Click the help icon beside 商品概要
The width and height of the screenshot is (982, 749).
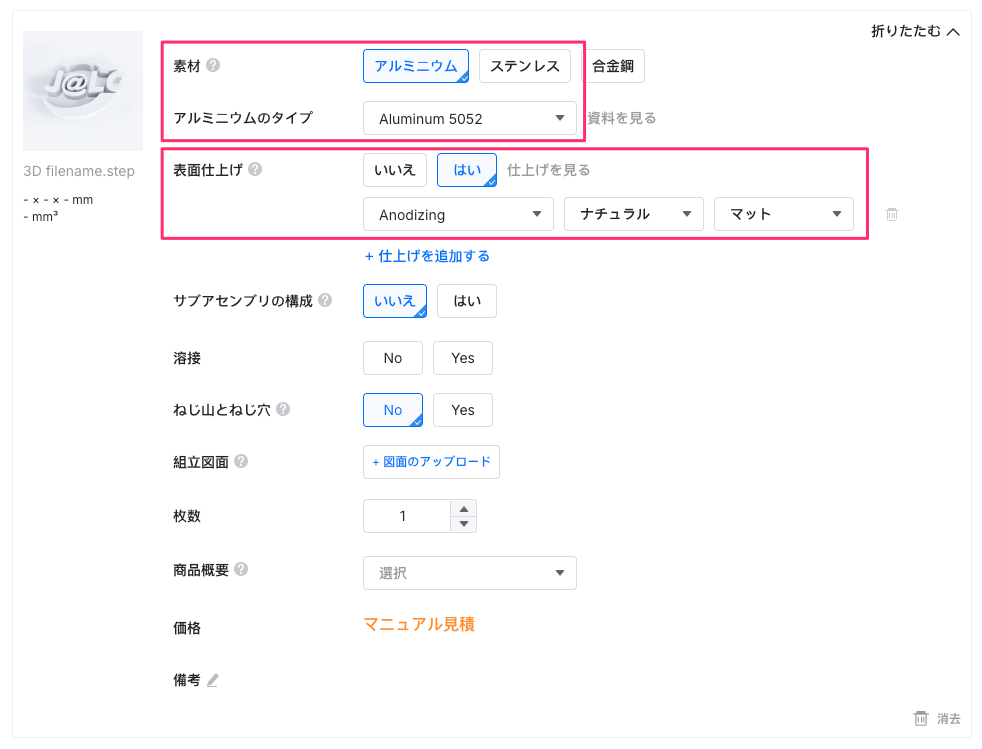[x=241, y=569]
